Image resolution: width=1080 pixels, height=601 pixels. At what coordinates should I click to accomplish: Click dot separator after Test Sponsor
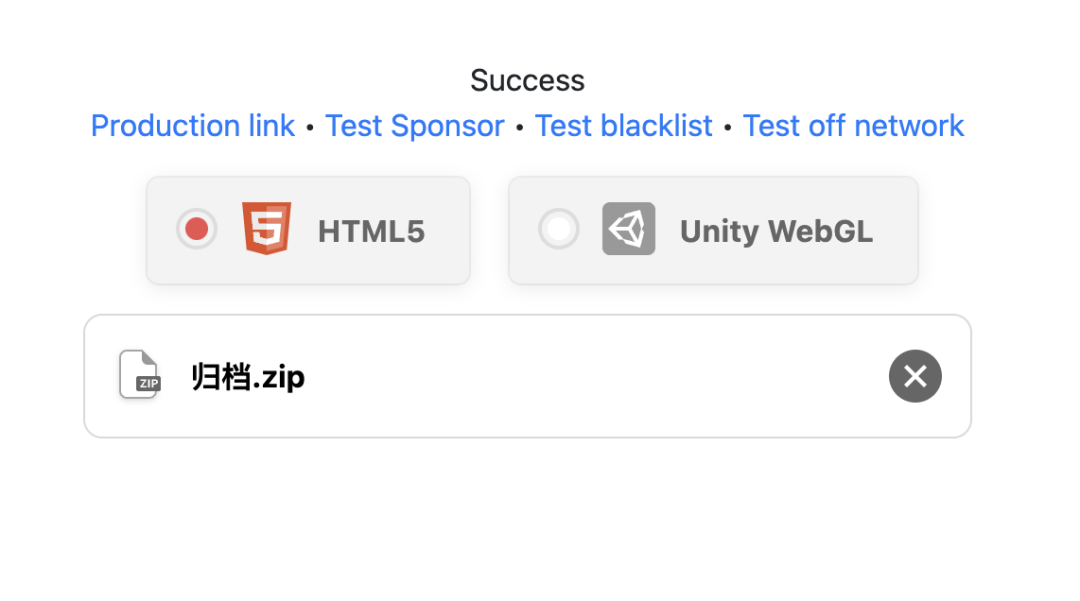520,128
